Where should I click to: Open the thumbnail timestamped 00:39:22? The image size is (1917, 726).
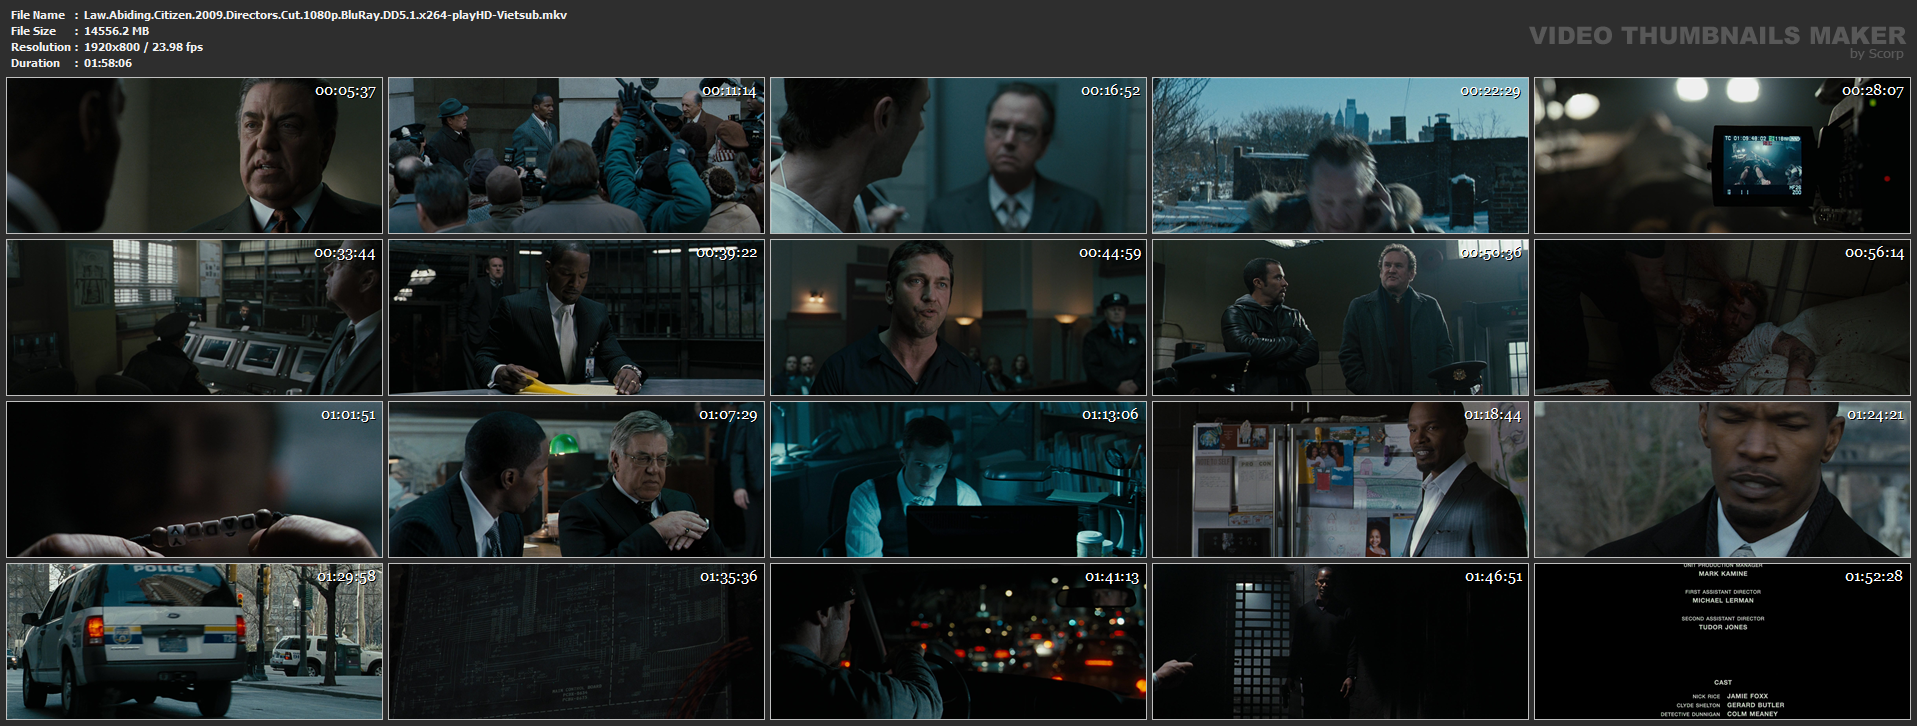pos(576,317)
